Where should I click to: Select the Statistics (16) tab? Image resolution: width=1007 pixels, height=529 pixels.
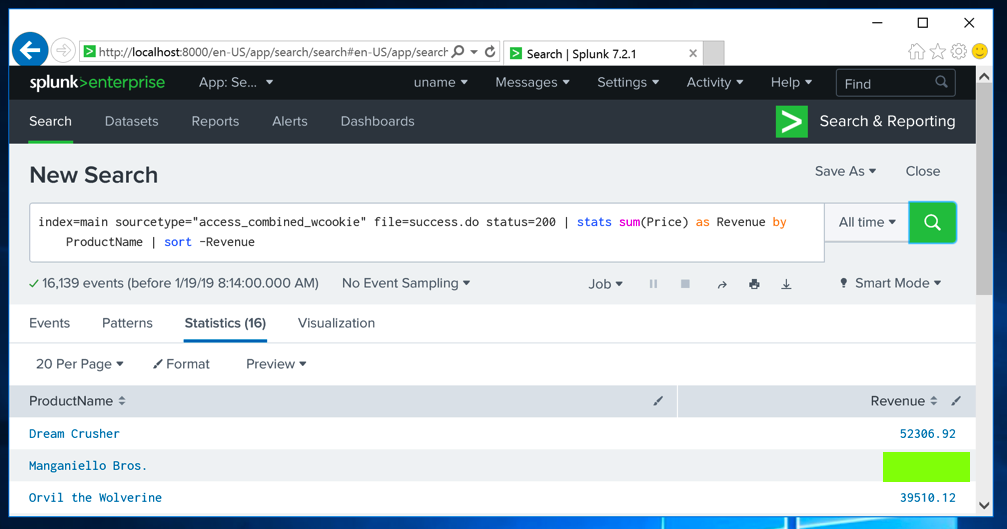(x=225, y=323)
